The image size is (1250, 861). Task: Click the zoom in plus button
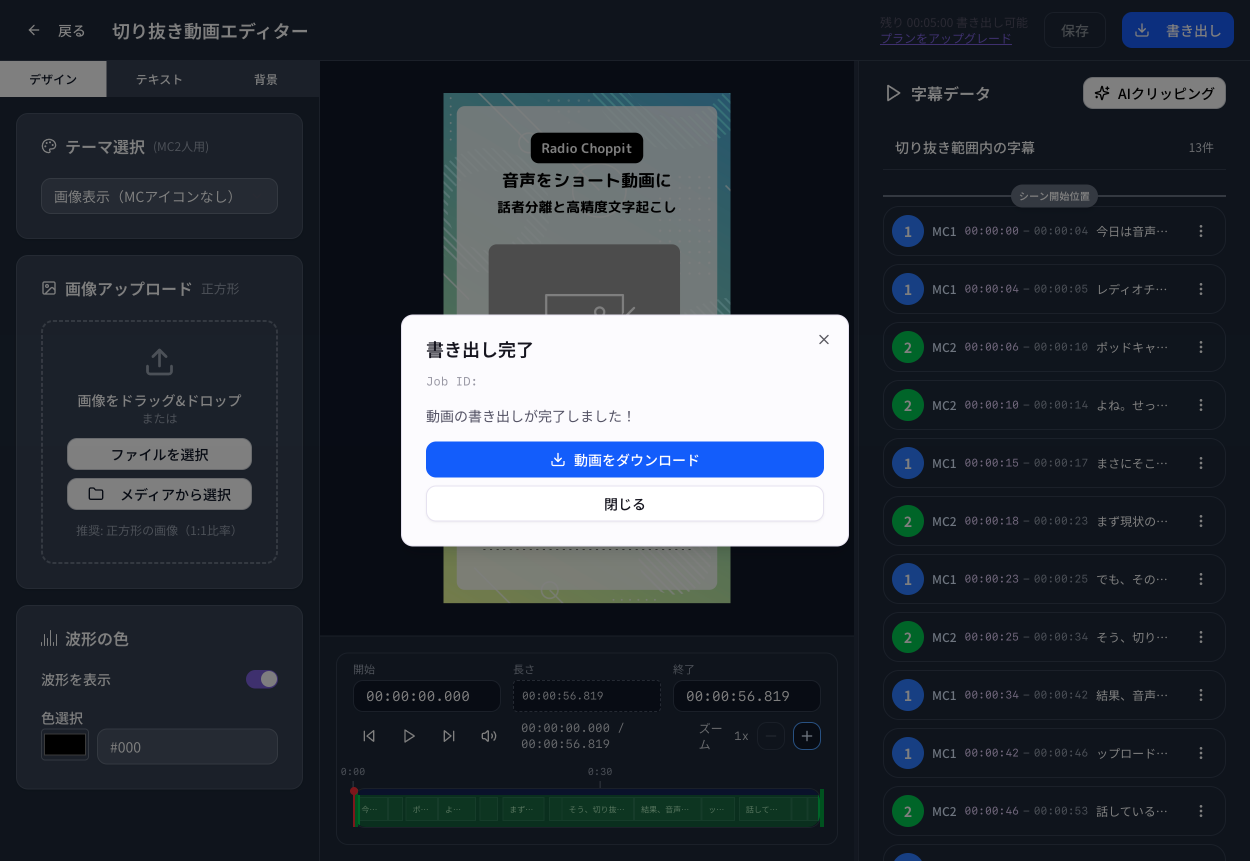click(x=807, y=736)
